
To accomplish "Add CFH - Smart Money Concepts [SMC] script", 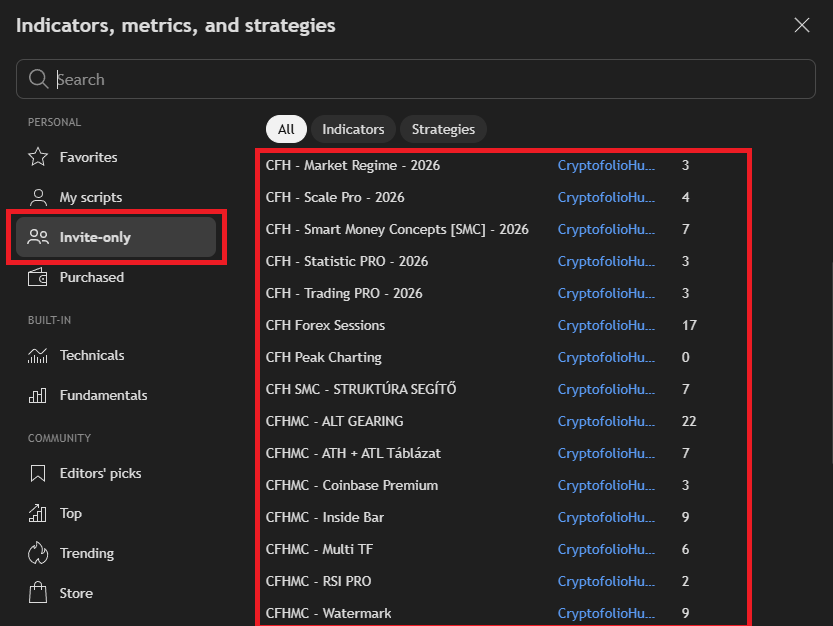I will pos(397,229).
